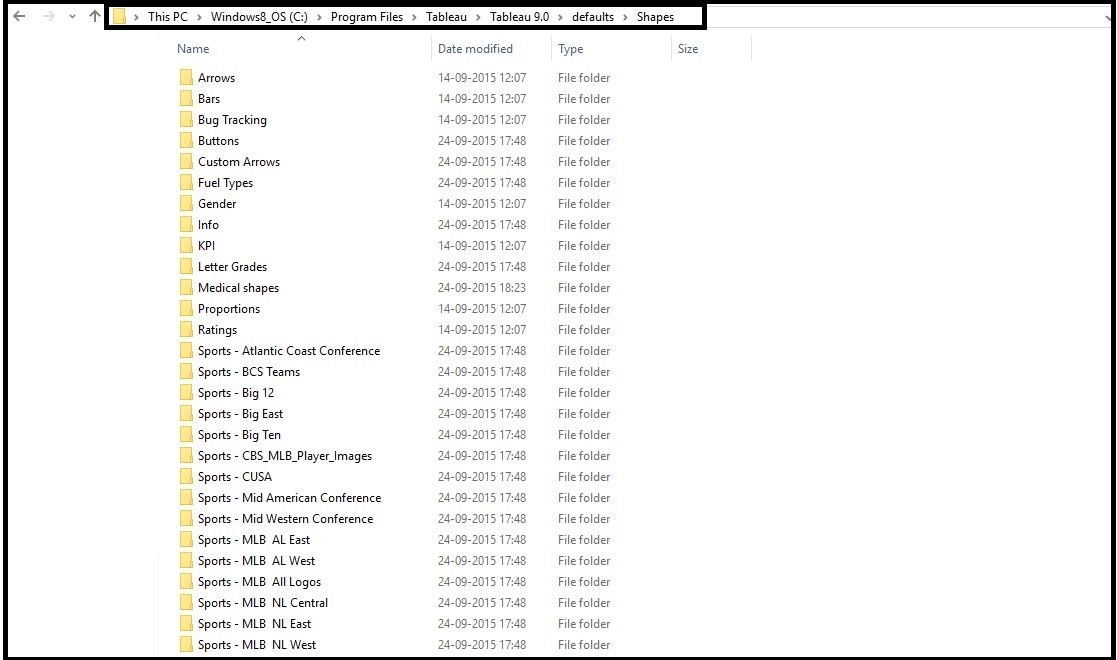The image size is (1117, 660).
Task: Select the Bug Tracking folder icon
Action: pos(186,120)
